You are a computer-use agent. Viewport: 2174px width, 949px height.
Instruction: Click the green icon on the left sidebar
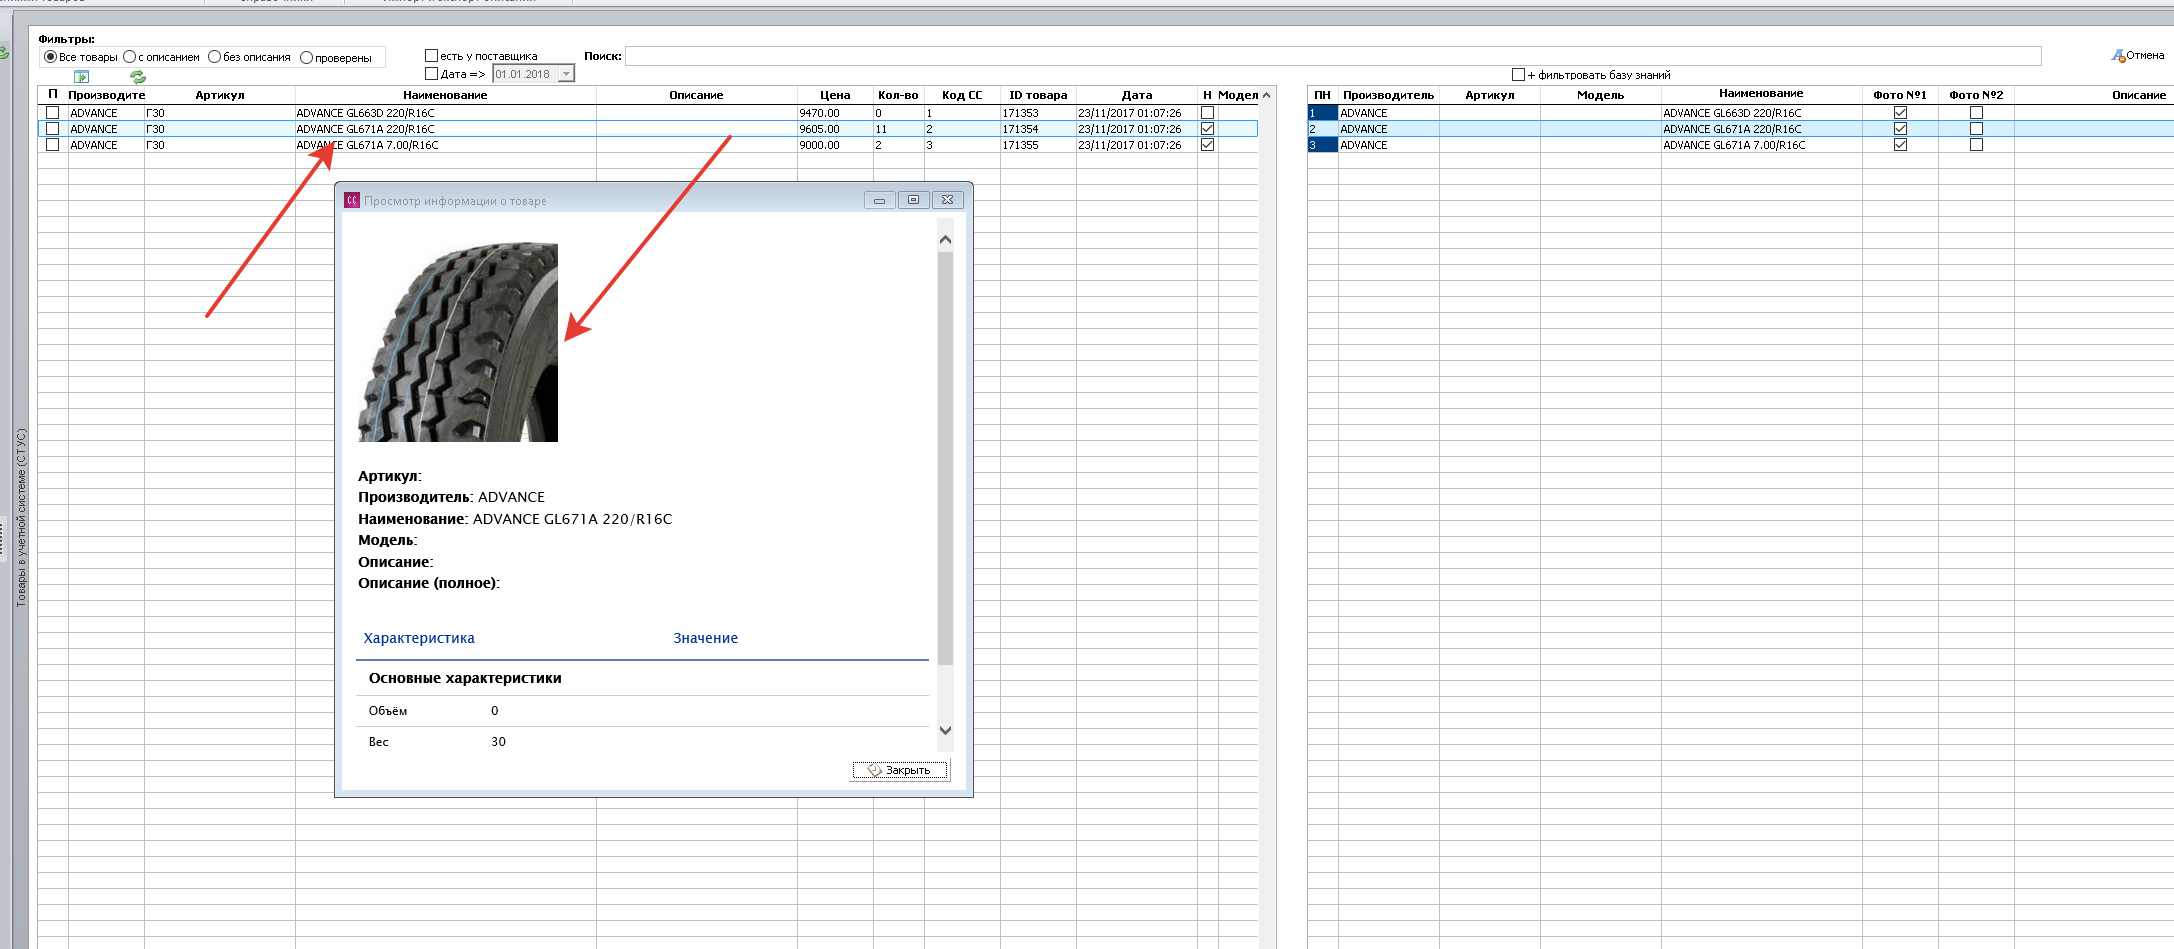[4, 53]
